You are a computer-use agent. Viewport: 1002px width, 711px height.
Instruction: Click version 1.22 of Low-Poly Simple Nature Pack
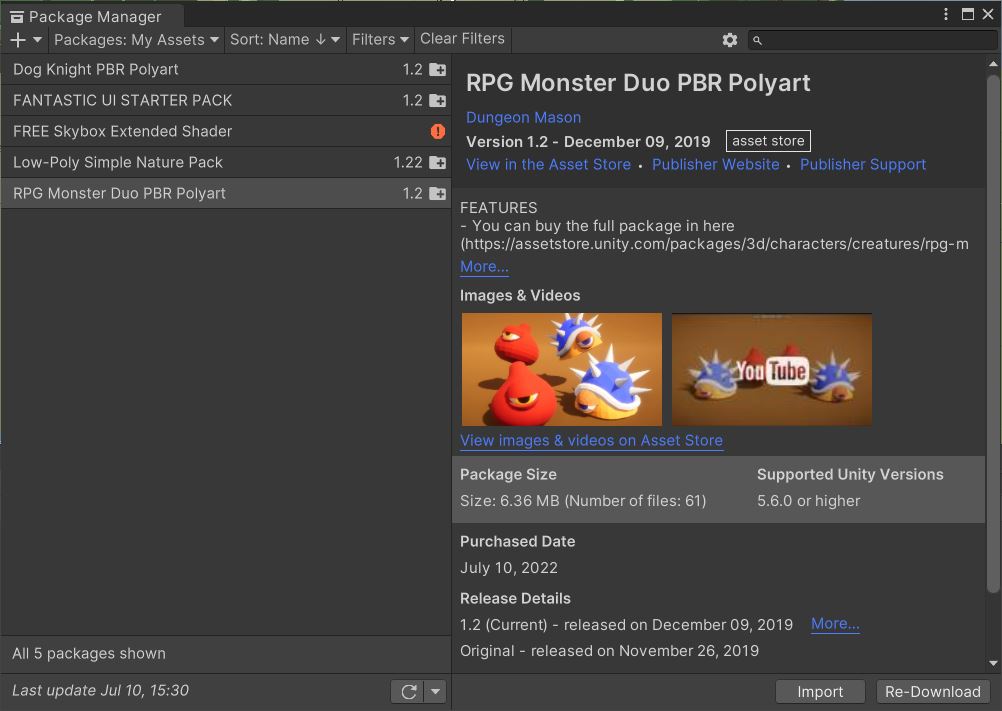point(408,162)
